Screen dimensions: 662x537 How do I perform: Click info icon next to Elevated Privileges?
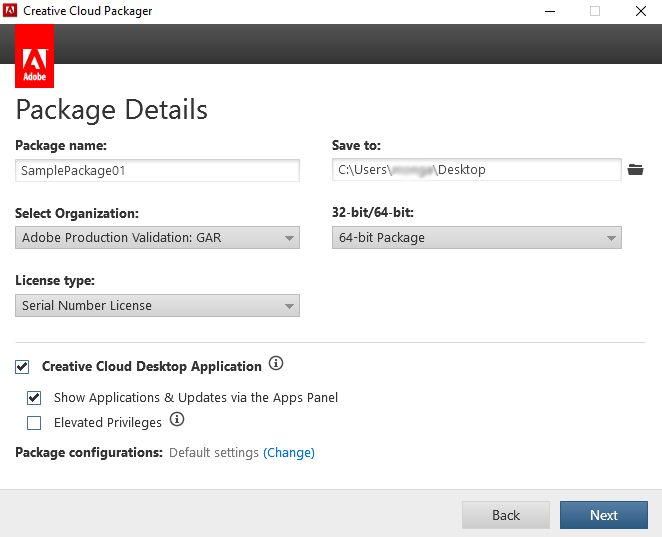(177, 419)
